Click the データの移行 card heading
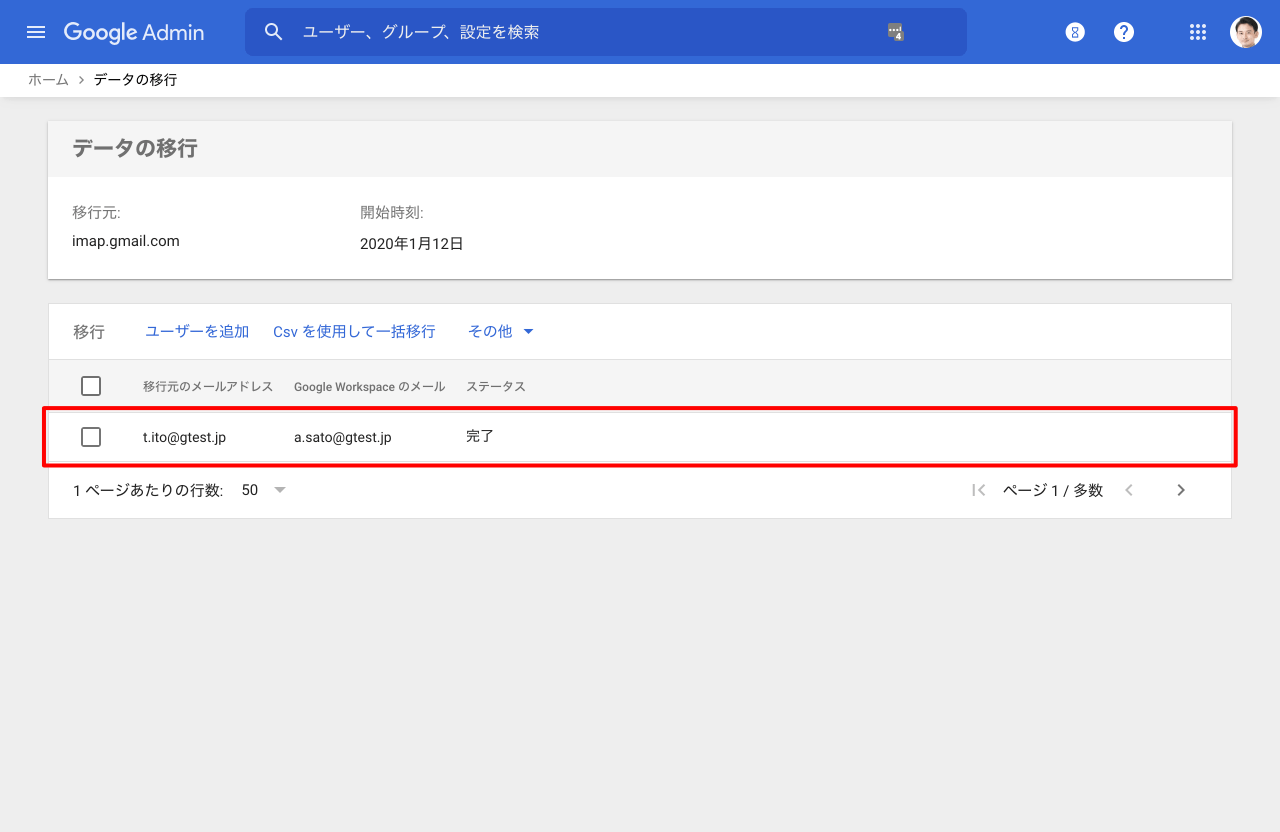The height and width of the screenshot is (832, 1280). click(x=135, y=149)
